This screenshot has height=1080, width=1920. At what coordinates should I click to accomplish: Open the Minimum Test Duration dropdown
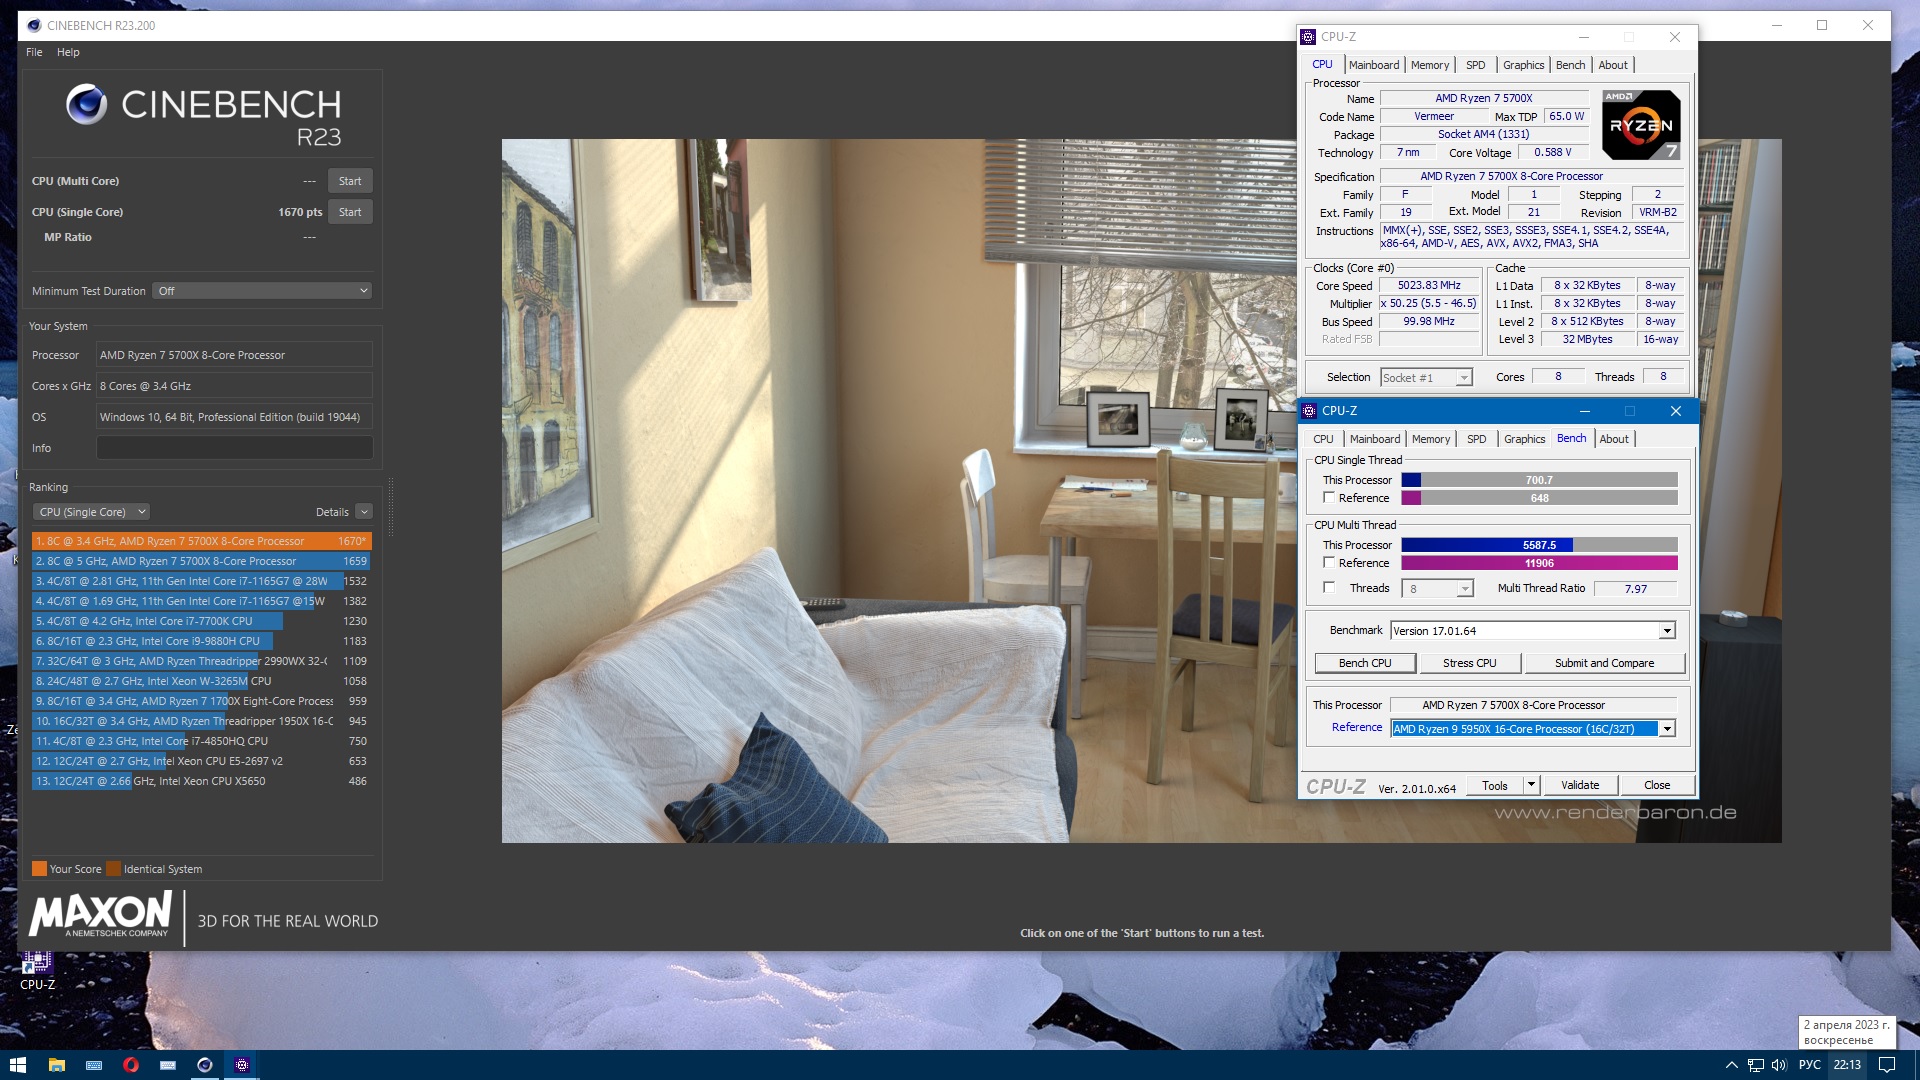(263, 291)
